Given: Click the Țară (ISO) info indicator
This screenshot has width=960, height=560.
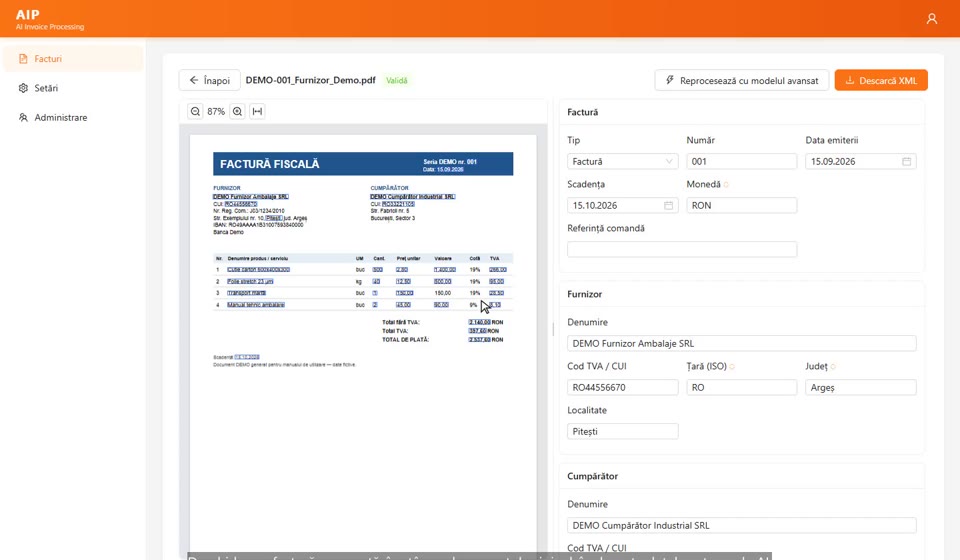Looking at the screenshot, I should click(x=732, y=367).
